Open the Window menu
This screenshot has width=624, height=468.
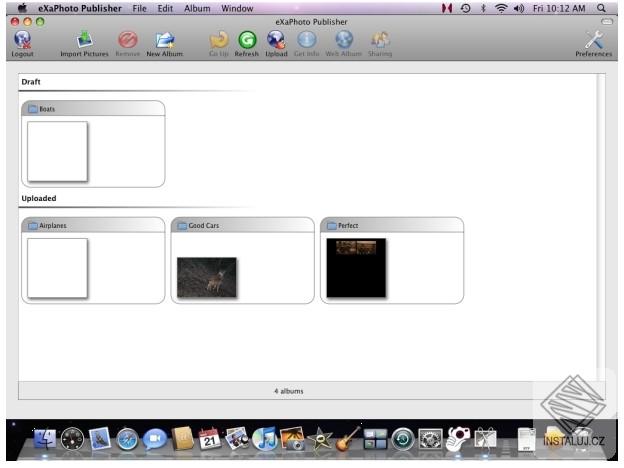click(x=237, y=8)
